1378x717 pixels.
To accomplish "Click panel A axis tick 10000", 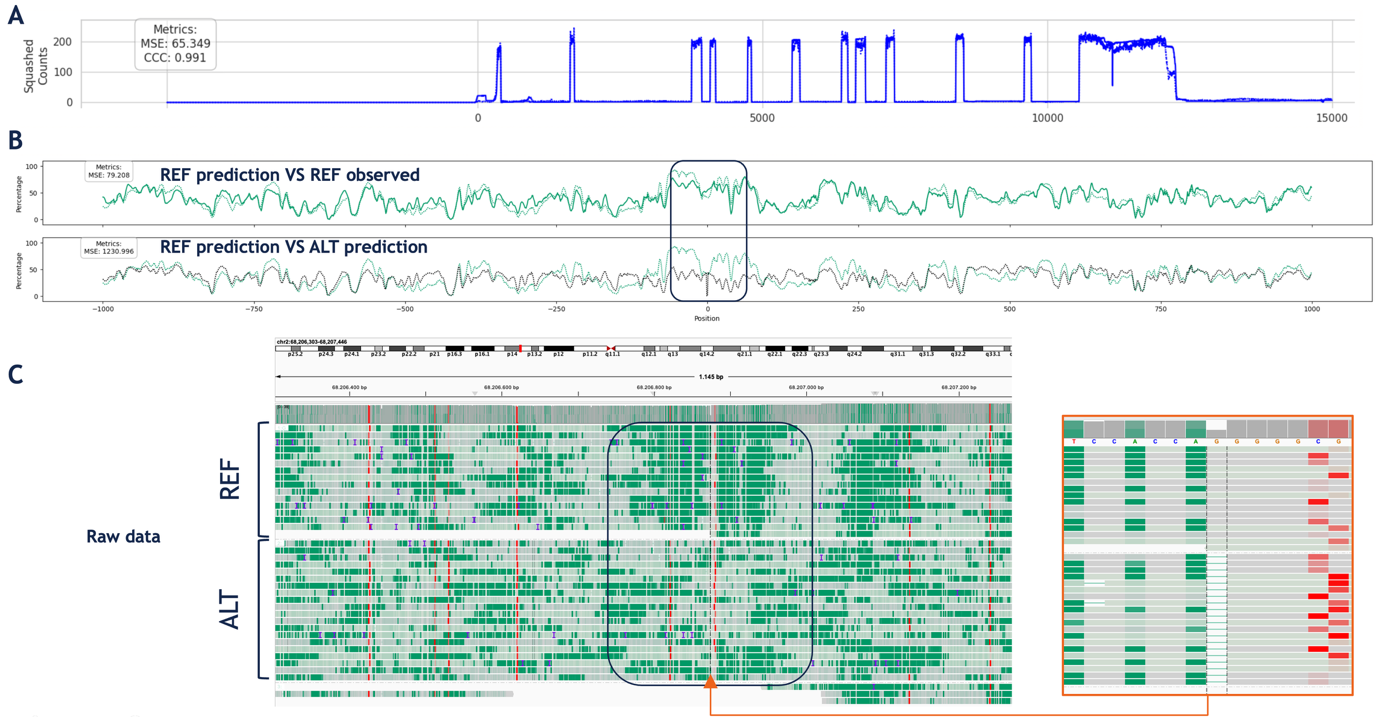I will 1047,118.
